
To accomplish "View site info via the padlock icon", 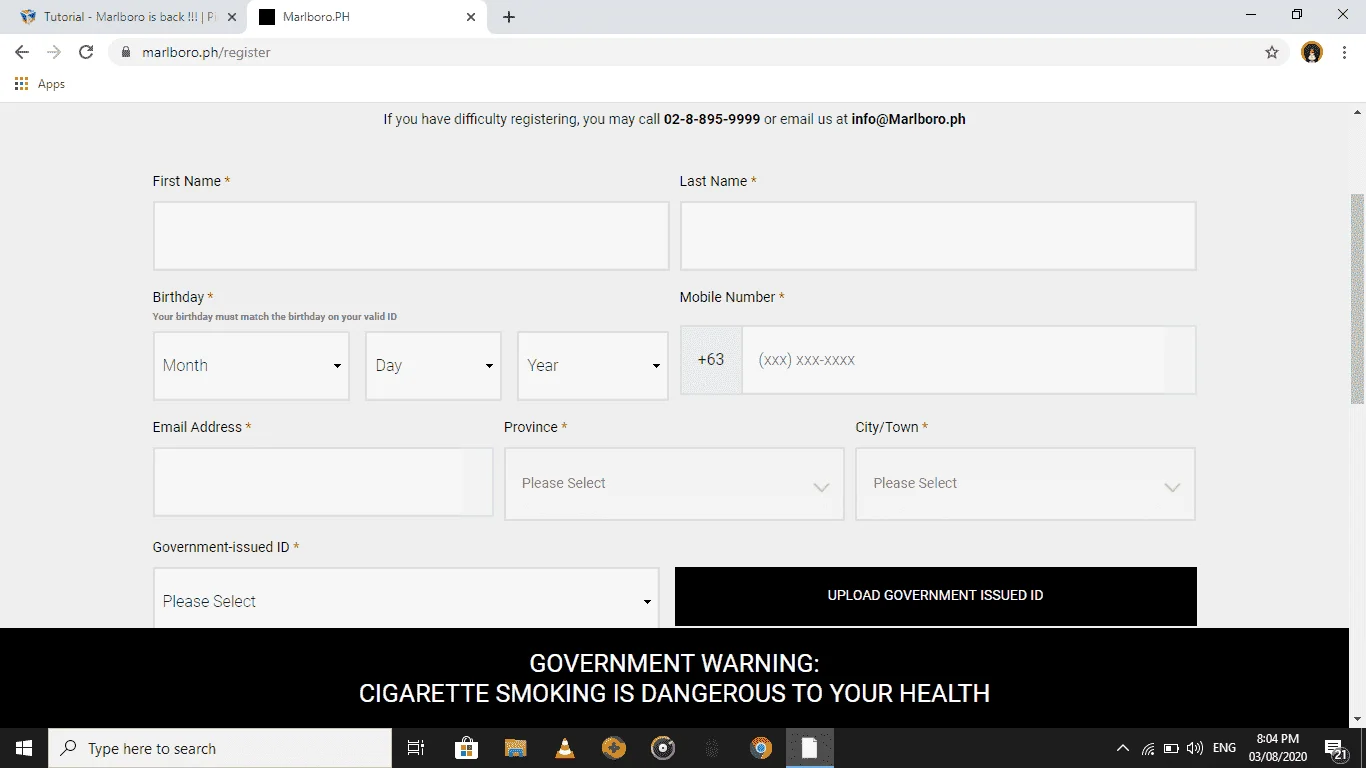I will pos(126,52).
